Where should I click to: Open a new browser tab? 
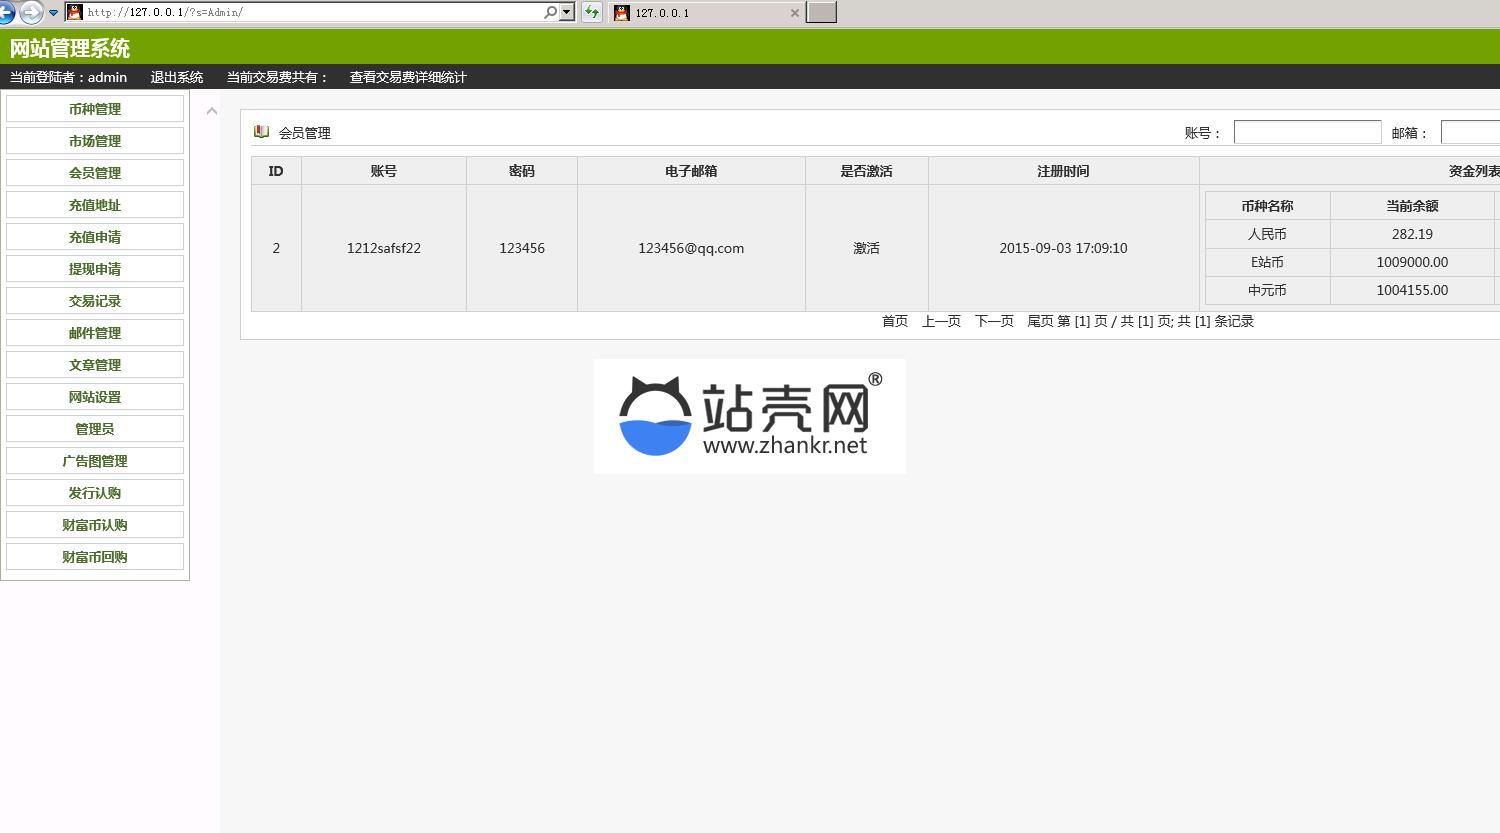[x=821, y=13]
